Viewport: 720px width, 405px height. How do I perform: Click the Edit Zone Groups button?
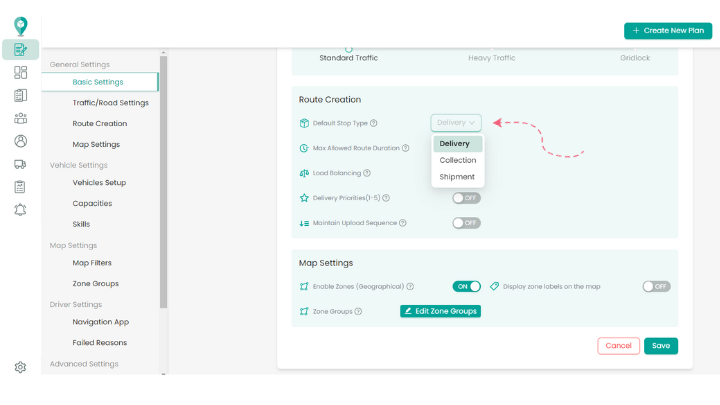(x=440, y=311)
